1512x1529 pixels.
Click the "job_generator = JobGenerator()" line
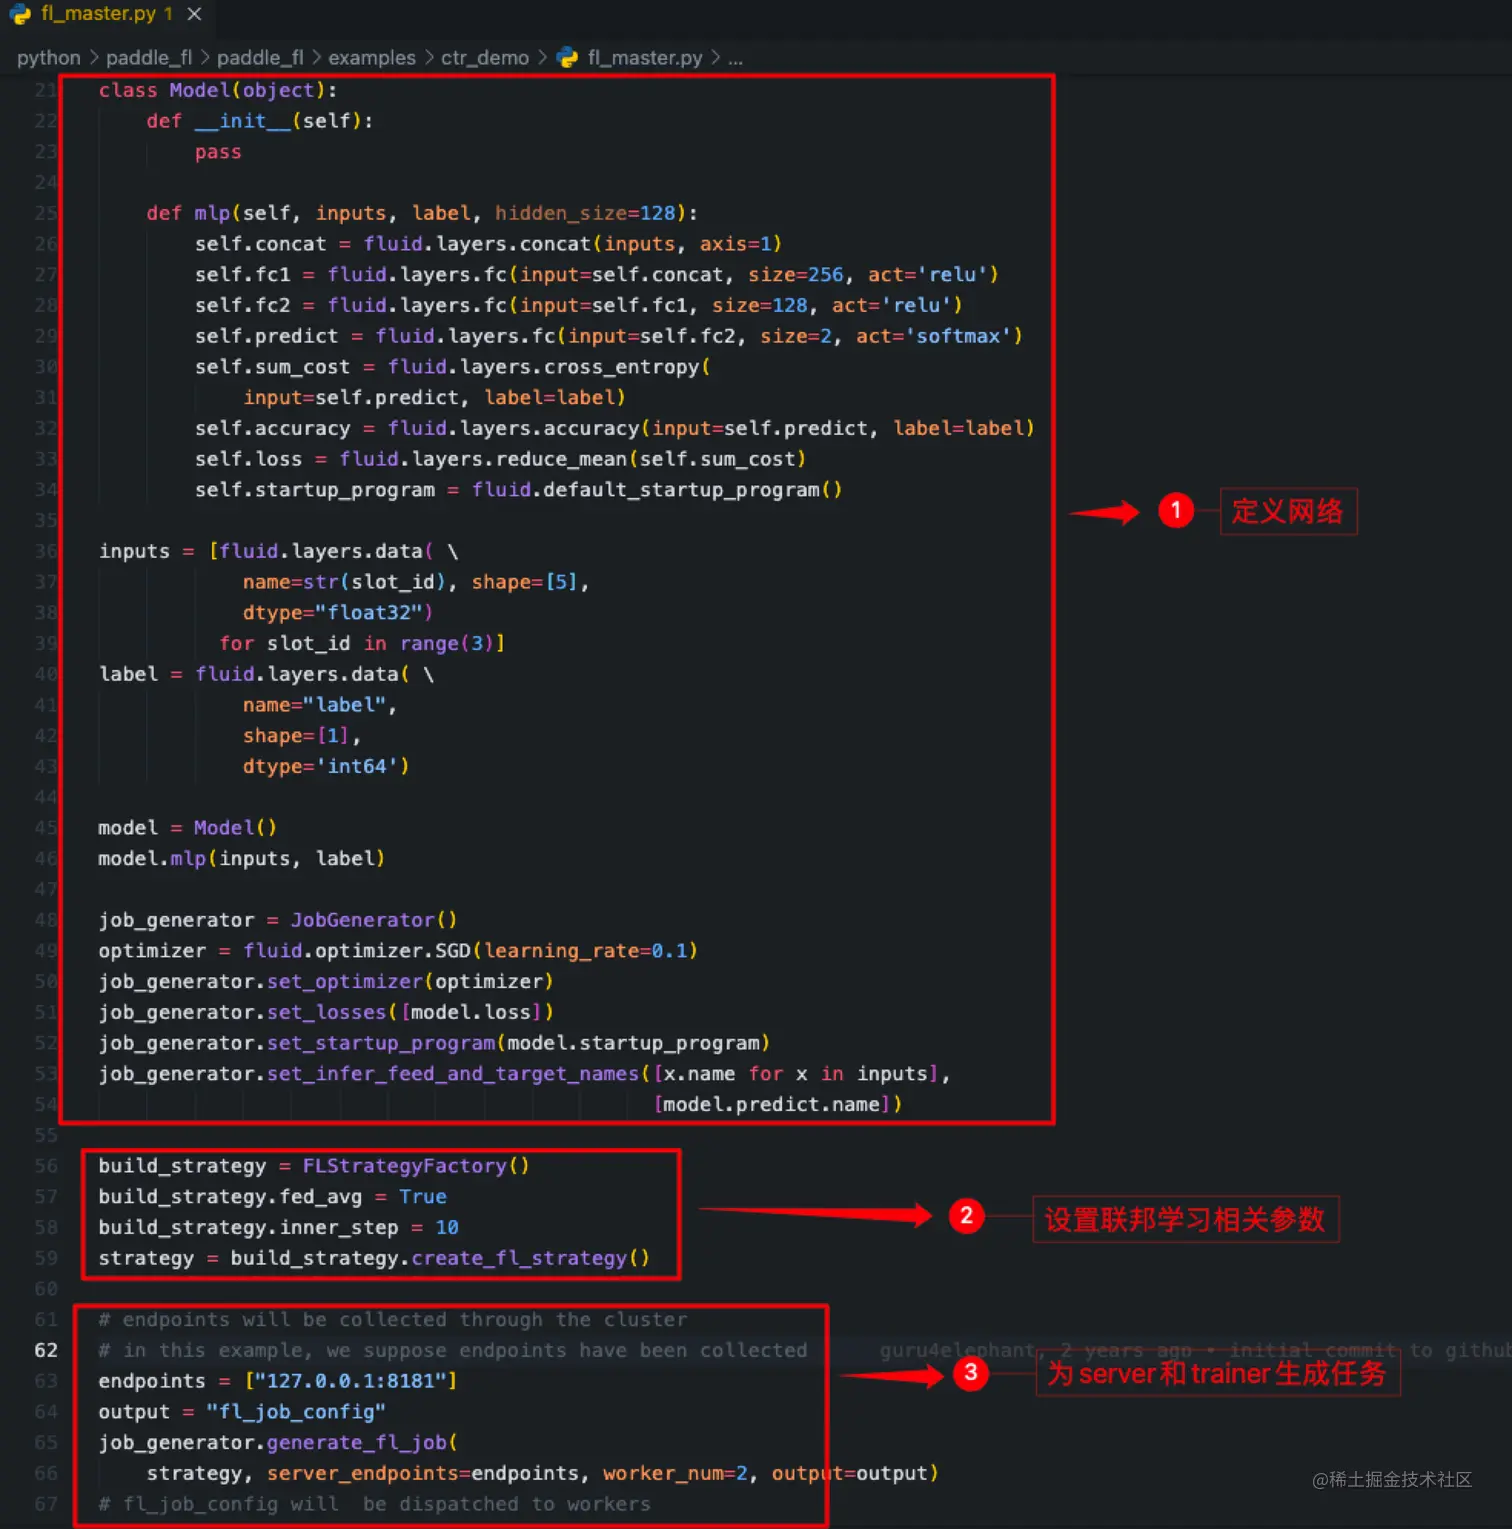tap(278, 920)
